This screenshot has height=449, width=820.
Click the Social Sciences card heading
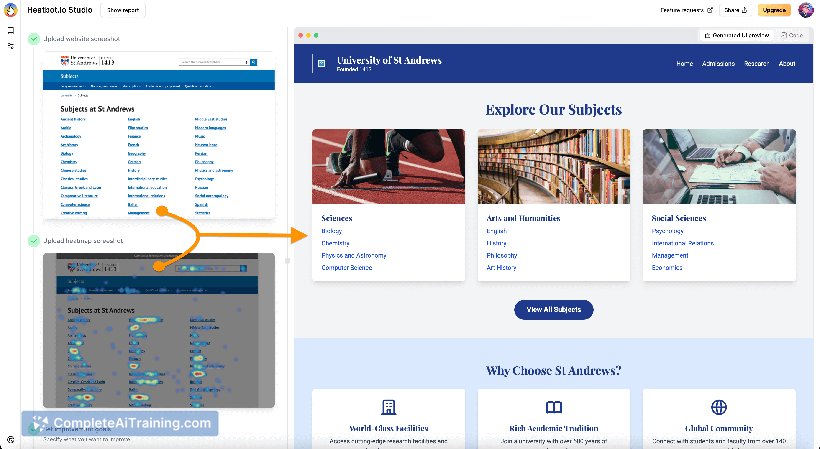[679, 218]
